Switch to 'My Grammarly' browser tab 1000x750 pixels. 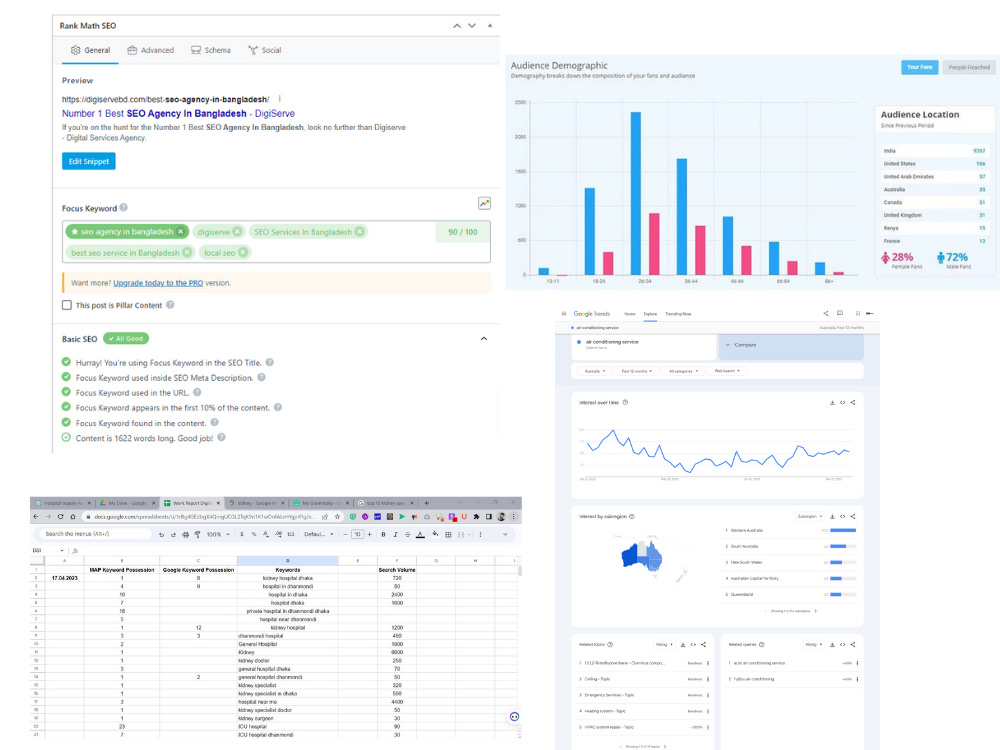tap(321, 503)
